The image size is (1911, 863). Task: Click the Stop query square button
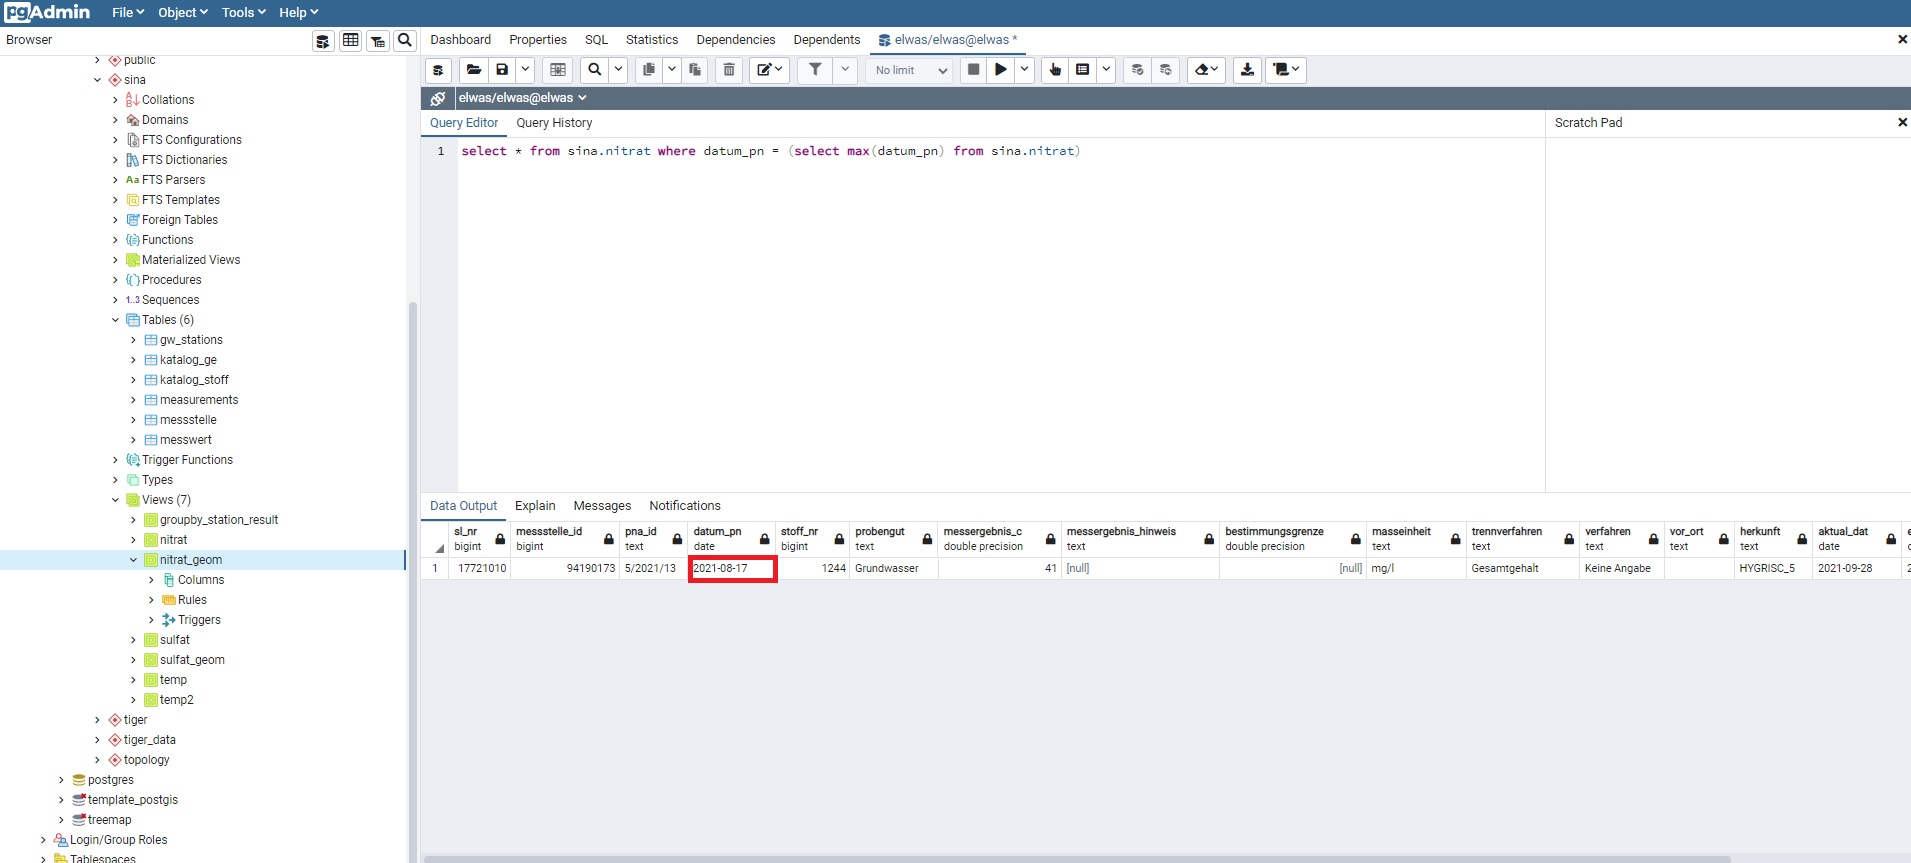click(x=973, y=70)
